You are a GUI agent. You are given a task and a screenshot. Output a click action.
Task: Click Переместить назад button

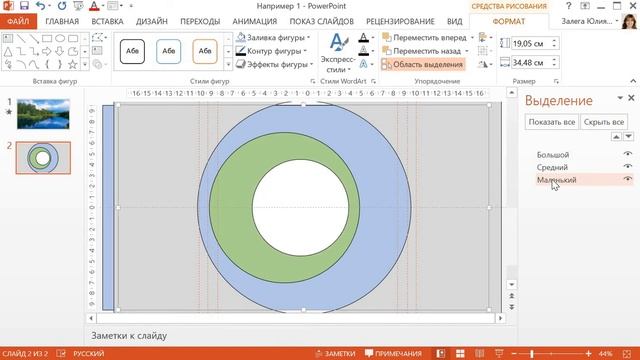click(422, 51)
